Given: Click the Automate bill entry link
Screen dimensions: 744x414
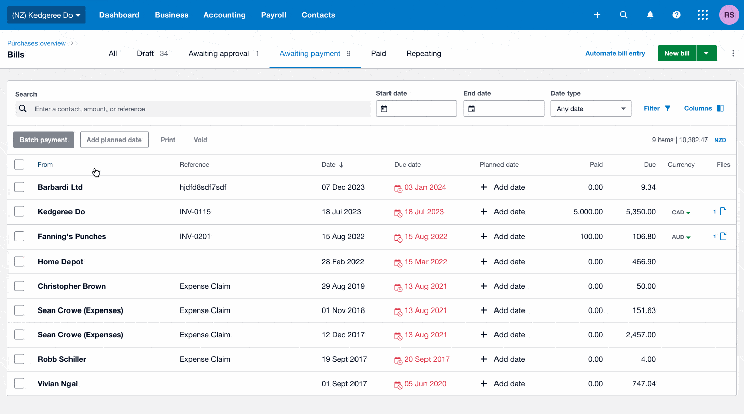Looking at the screenshot, I should pos(615,54).
